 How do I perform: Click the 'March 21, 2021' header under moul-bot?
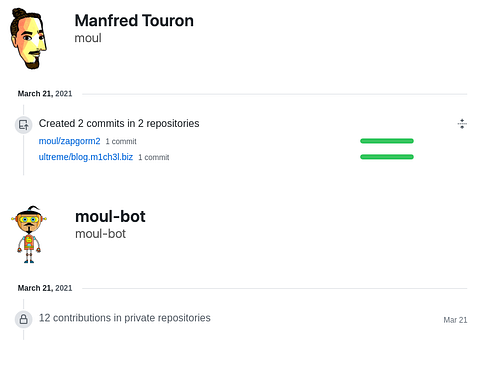pyautogui.click(x=45, y=288)
